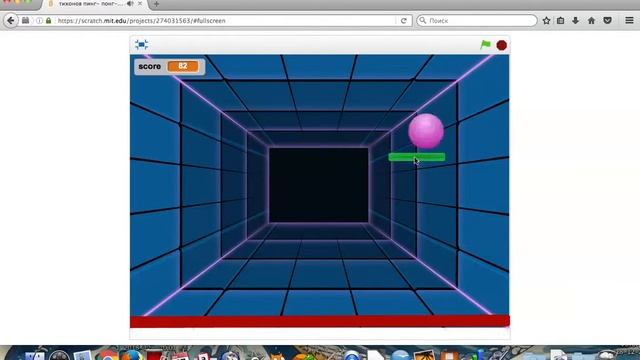Click the pink ball sprite

426,131
